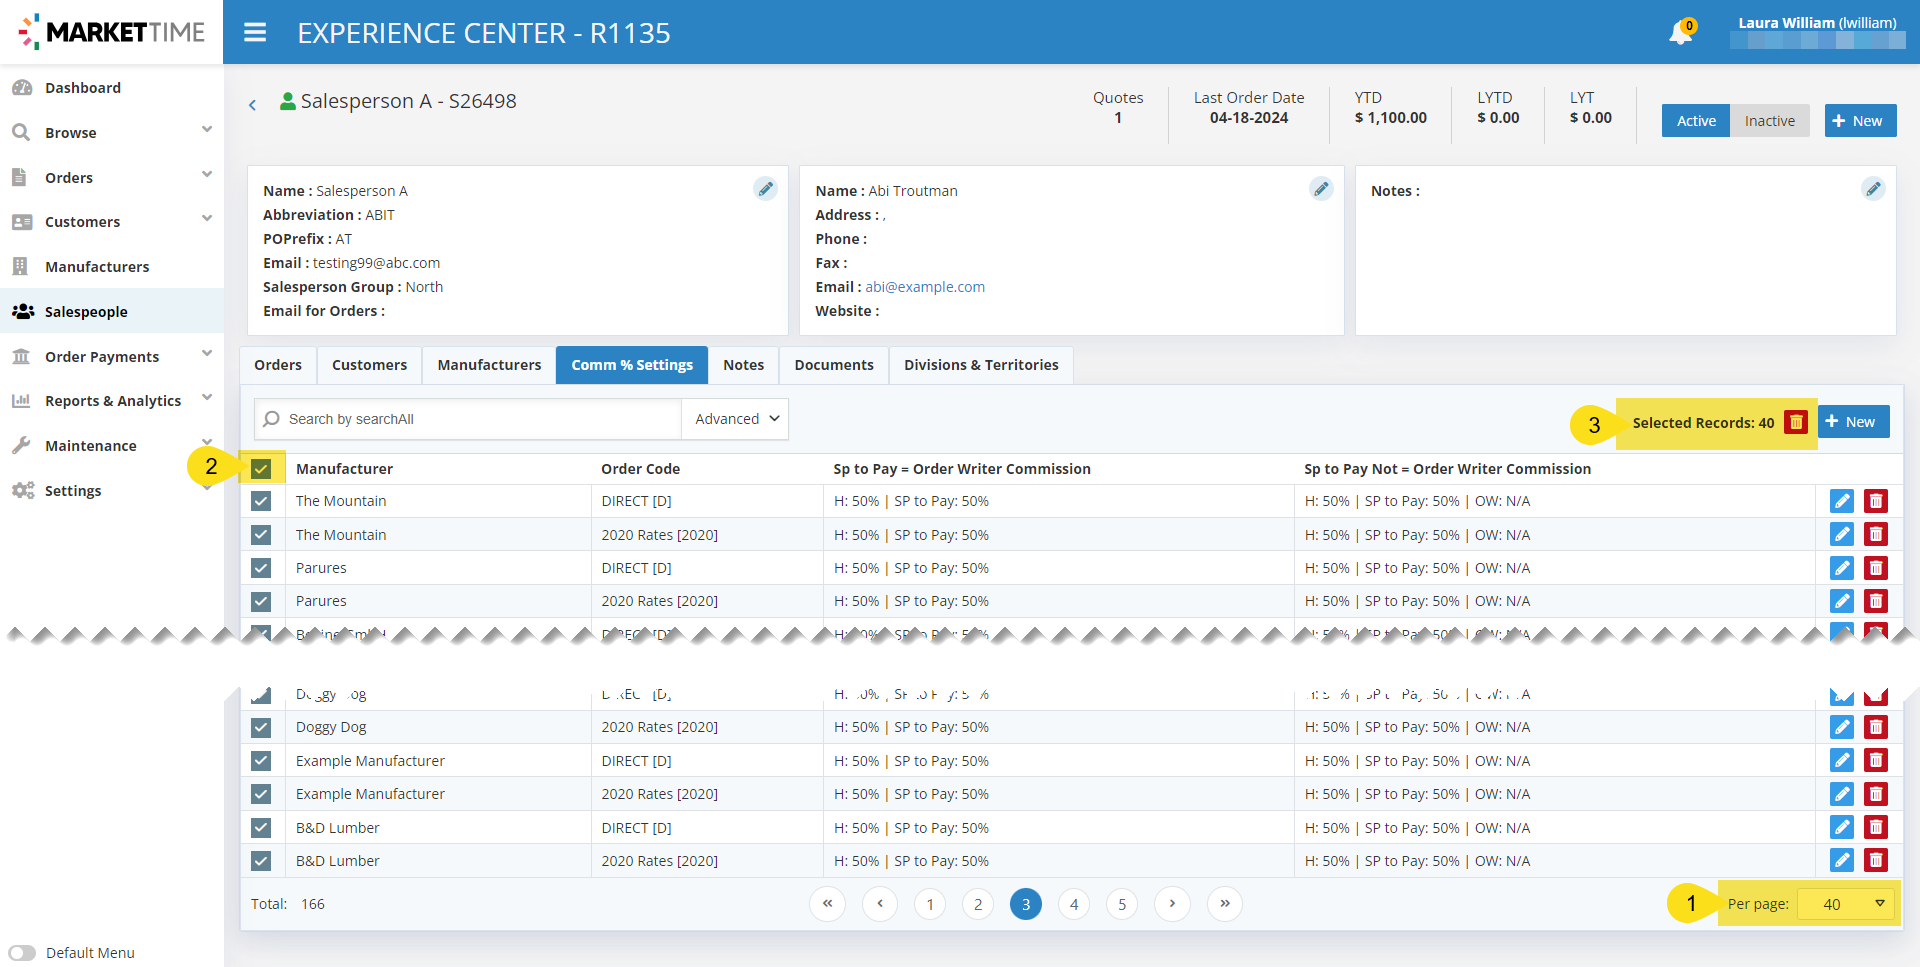This screenshot has width=1920, height=967.
Task: Edit B&D Lumber DIRECT [D] row
Action: (1841, 827)
